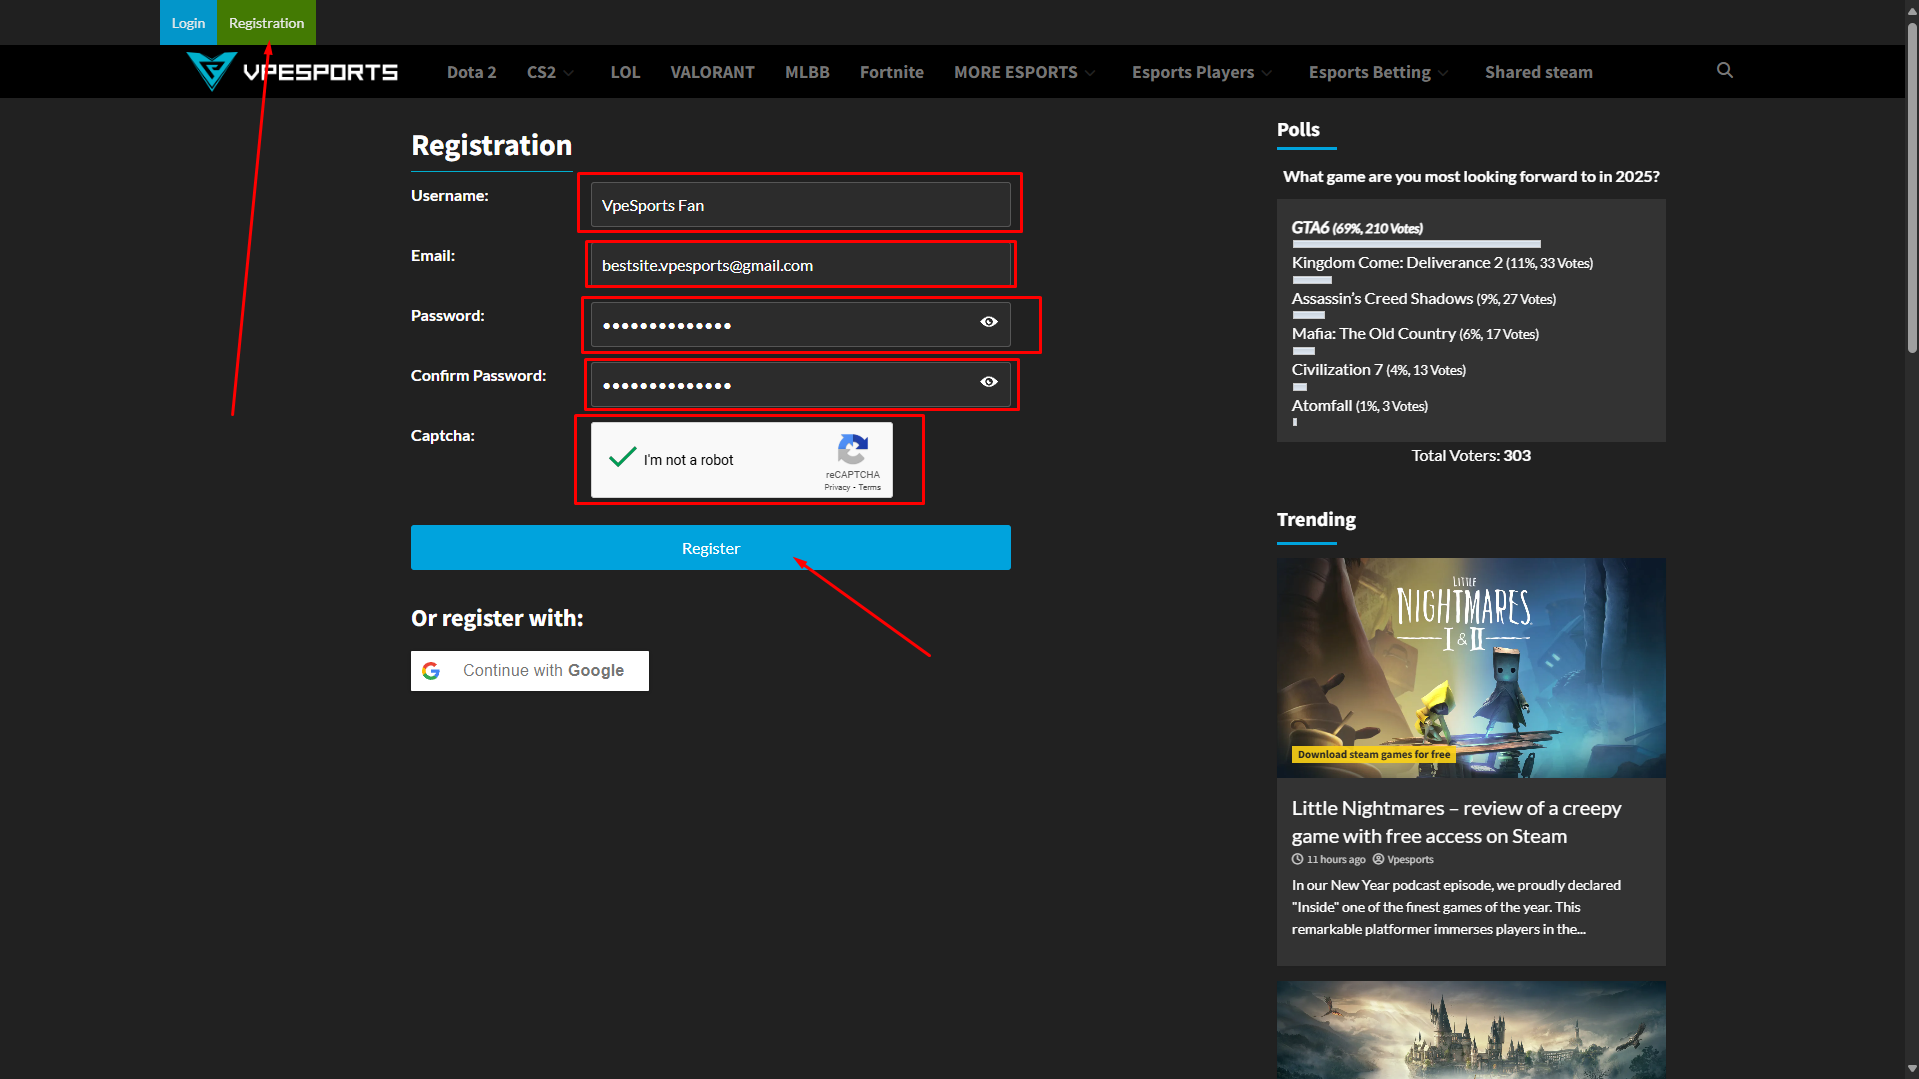Click the Kingdom Come poll result bar

pyautogui.click(x=1312, y=280)
